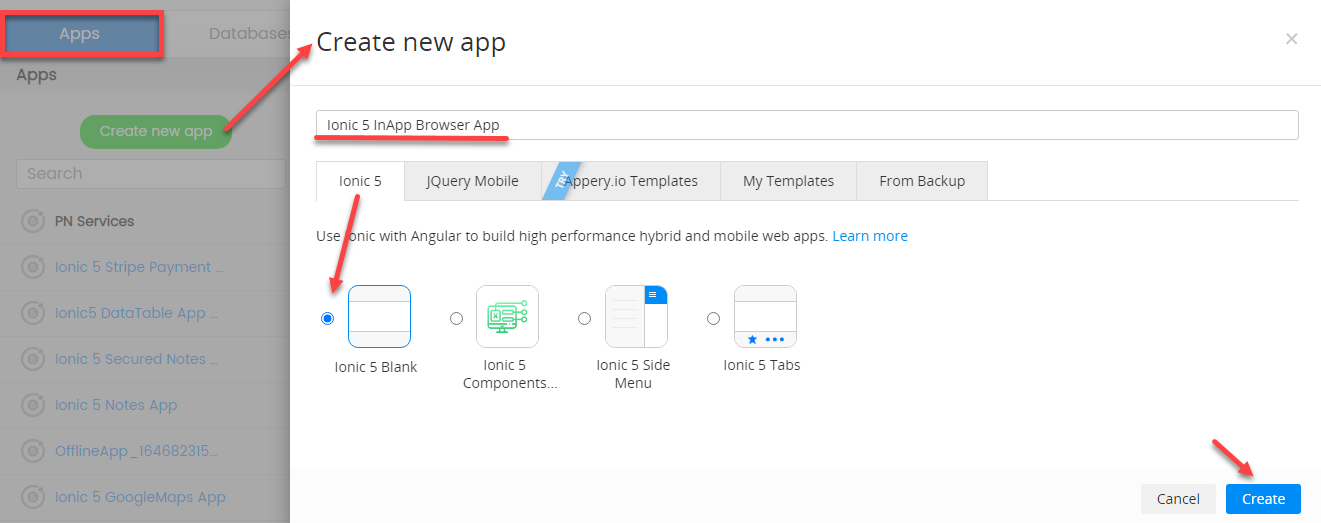
Task: Click the Ionic 5 Tabs template thumbnail
Action: point(765,316)
